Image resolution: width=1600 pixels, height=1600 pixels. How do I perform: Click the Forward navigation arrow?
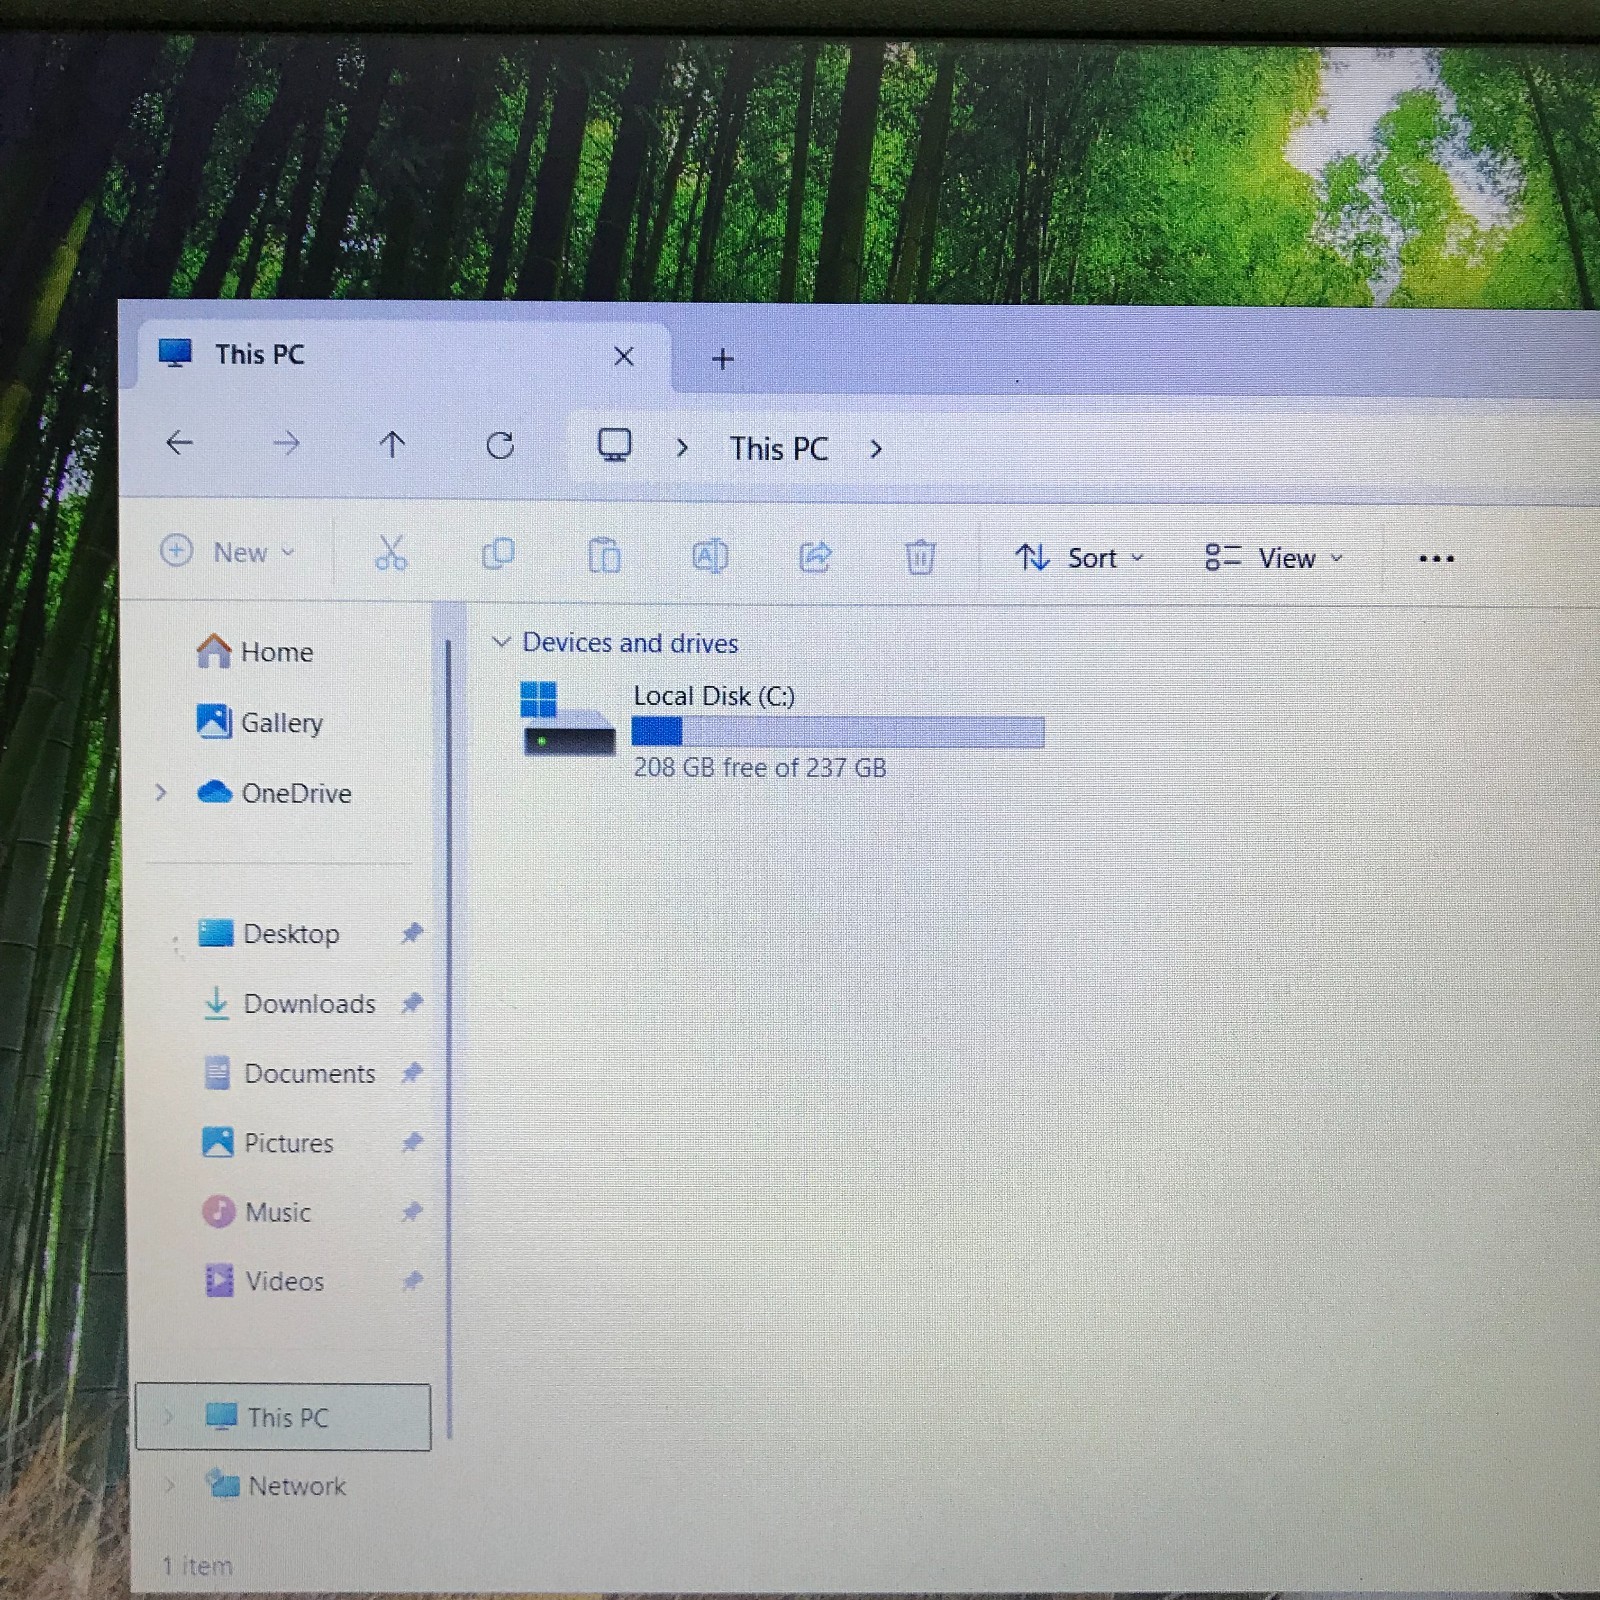click(x=286, y=443)
